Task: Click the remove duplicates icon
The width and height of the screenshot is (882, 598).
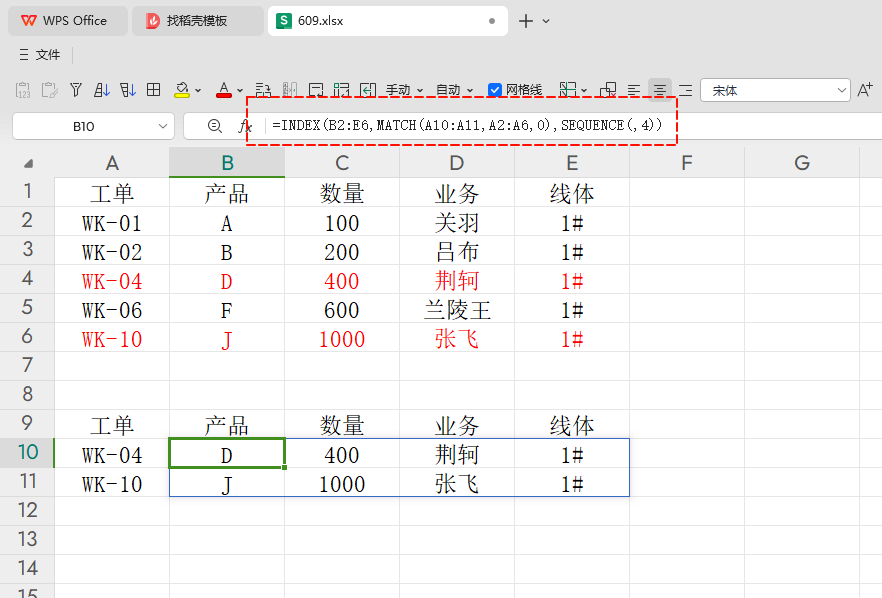Action: tap(608, 90)
